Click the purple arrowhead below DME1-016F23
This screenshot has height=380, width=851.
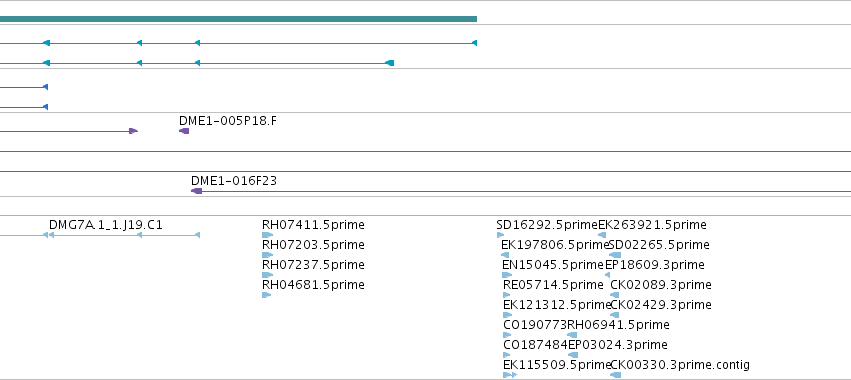[196, 191]
